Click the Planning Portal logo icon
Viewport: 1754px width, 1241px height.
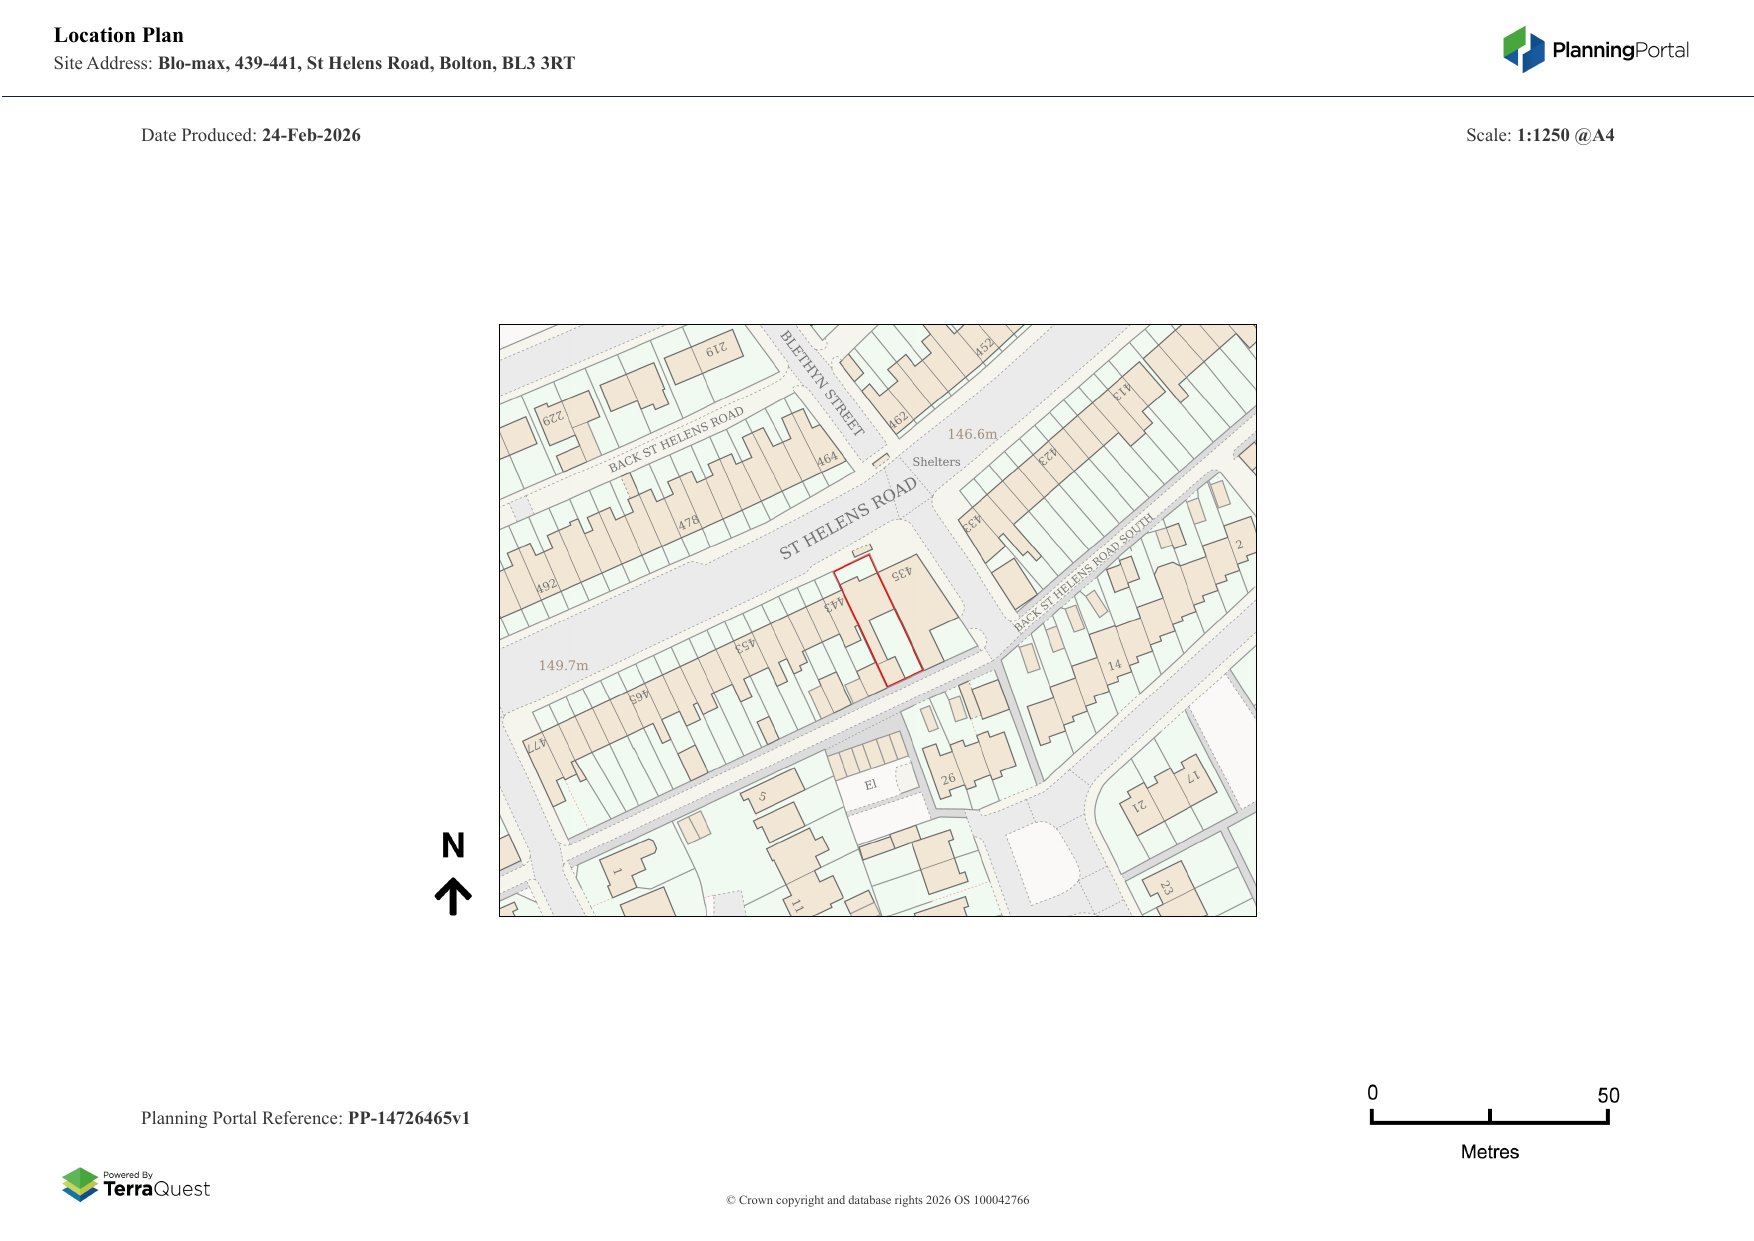click(x=1523, y=49)
